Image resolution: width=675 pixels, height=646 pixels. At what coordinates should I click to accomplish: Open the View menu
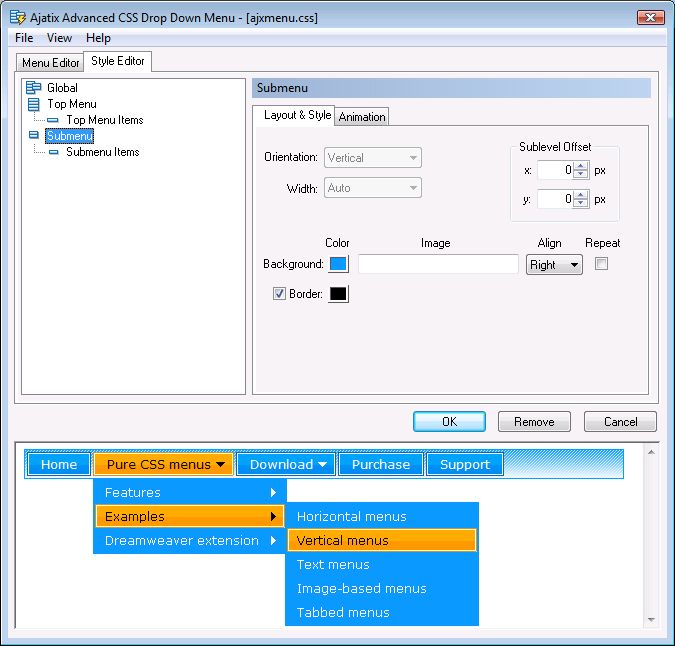pos(59,38)
